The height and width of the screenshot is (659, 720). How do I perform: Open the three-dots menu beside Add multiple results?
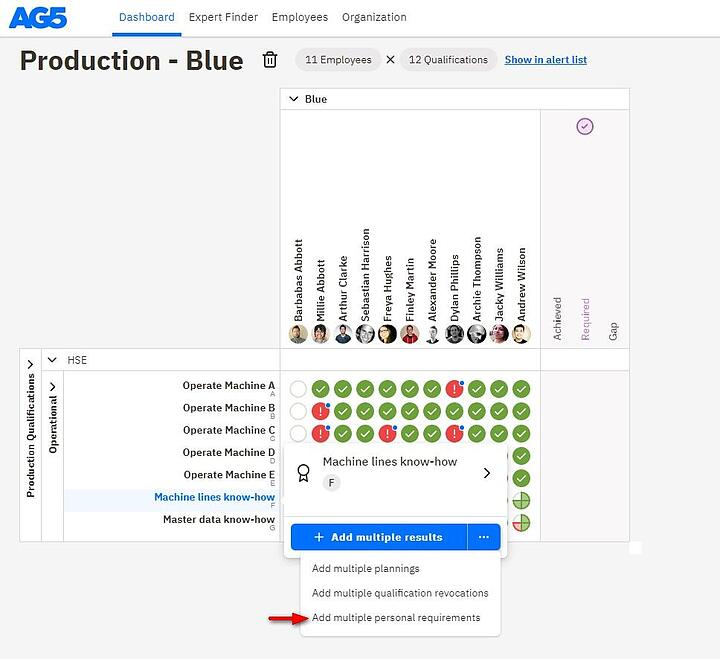pos(484,537)
